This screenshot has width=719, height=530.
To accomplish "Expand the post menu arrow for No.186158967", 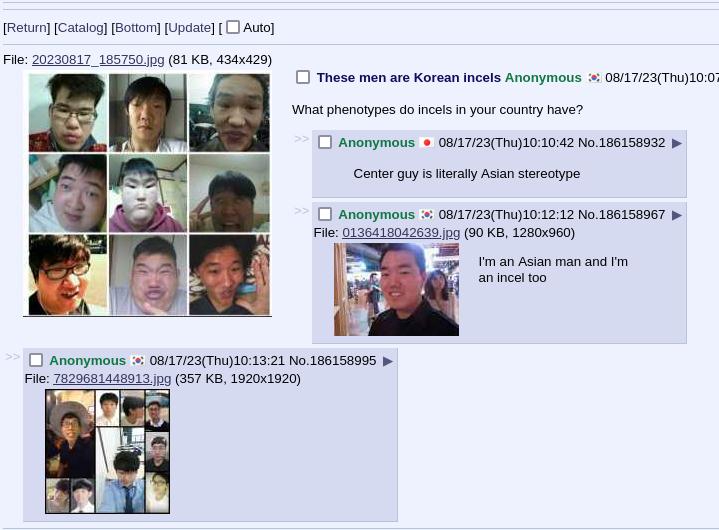I will coord(676,215).
